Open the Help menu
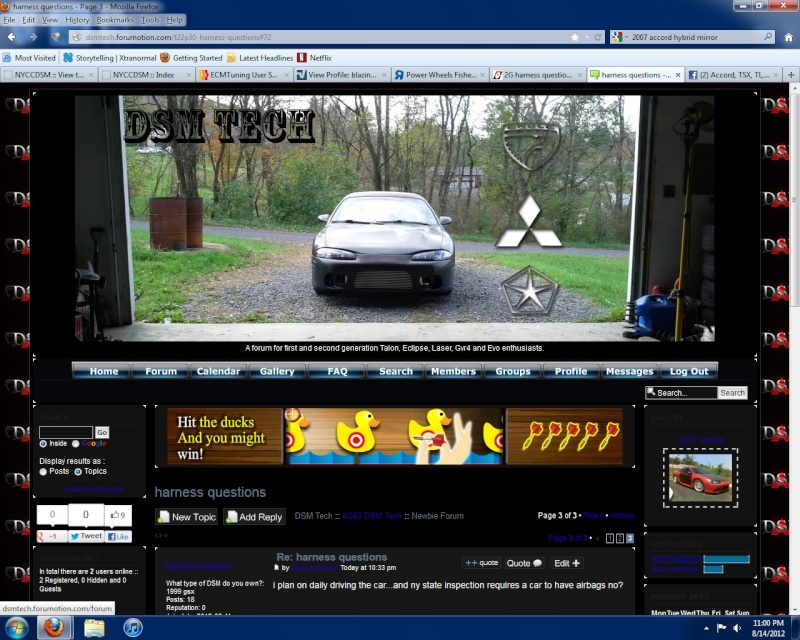This screenshot has width=800, height=640. pyautogui.click(x=174, y=20)
